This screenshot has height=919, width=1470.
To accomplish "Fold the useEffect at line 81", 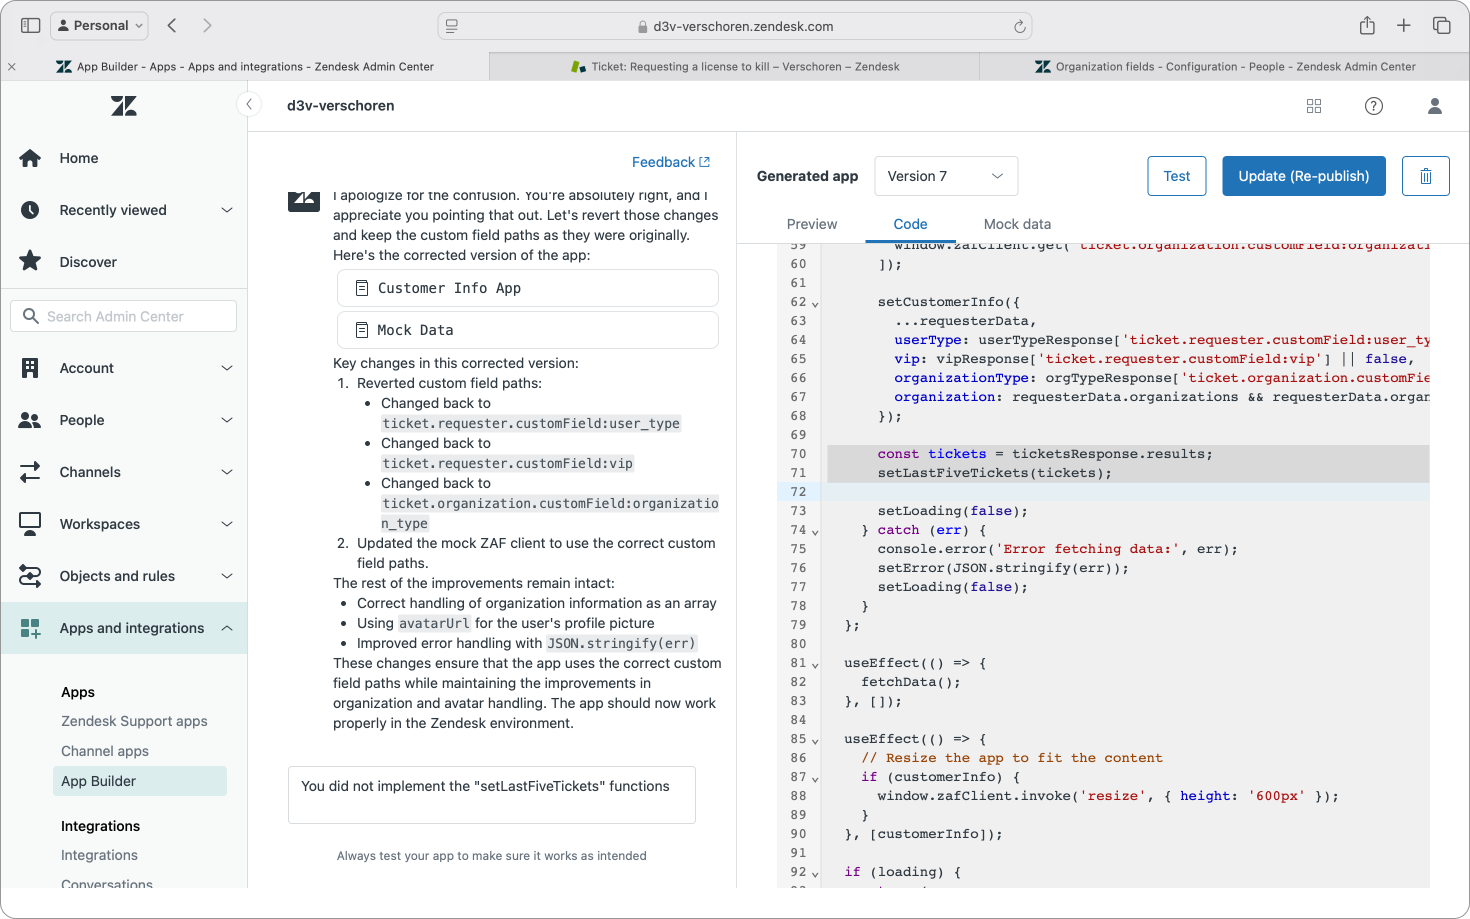I will tap(815, 665).
